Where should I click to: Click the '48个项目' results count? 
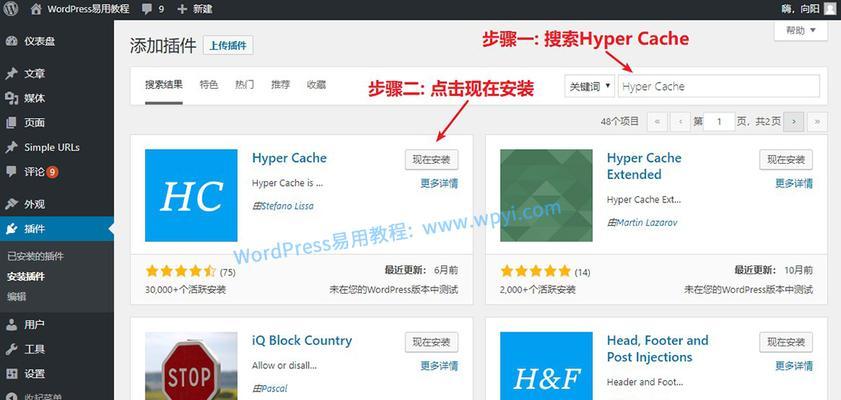click(x=620, y=122)
